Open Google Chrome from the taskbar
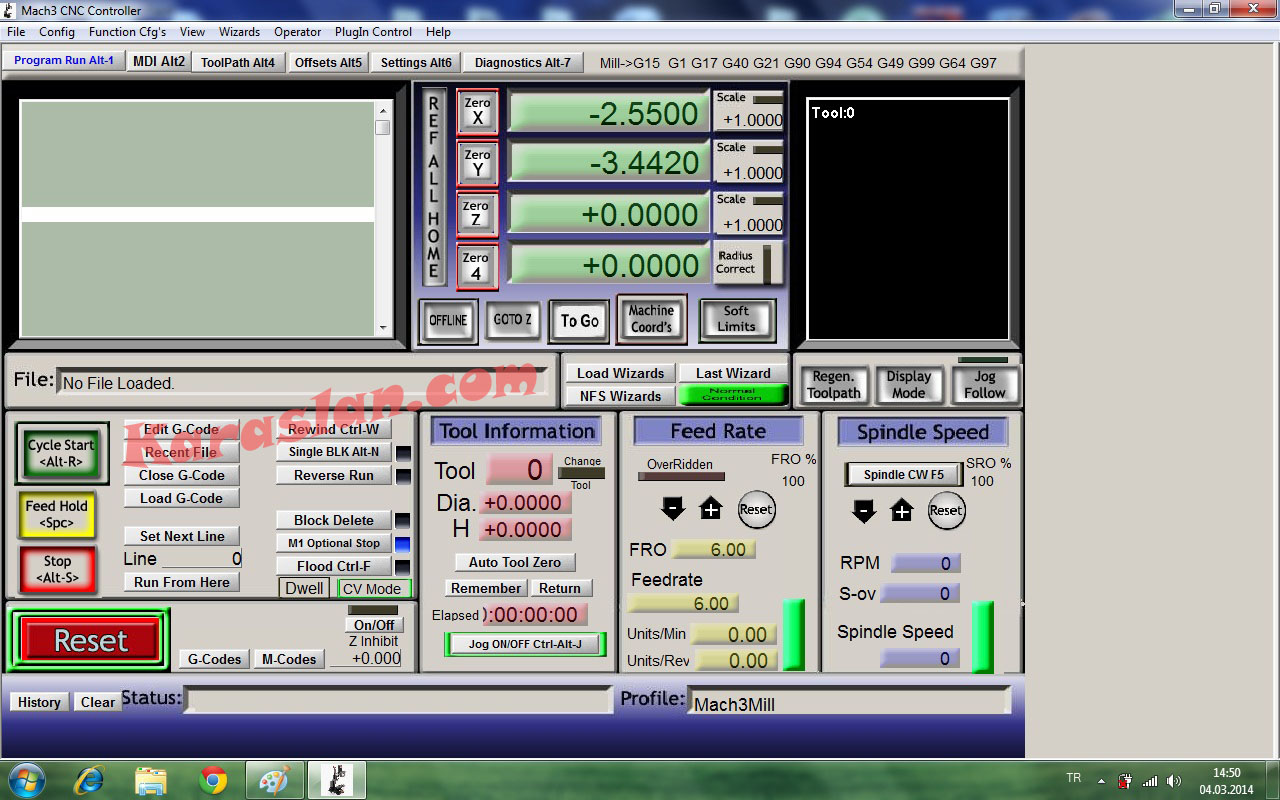1280x800 pixels. (x=212, y=780)
